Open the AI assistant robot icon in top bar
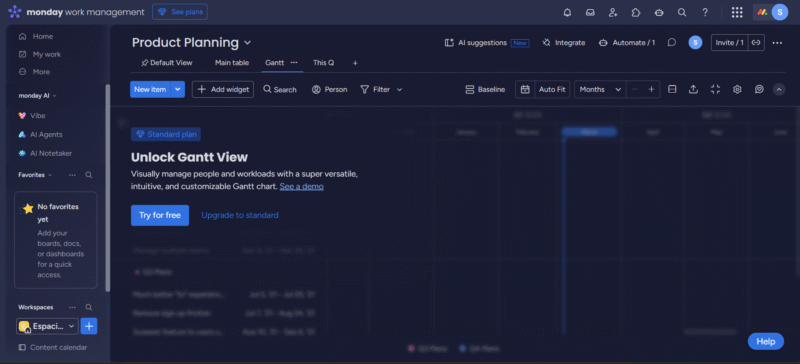Image resolution: width=800 pixels, height=364 pixels. [659, 13]
